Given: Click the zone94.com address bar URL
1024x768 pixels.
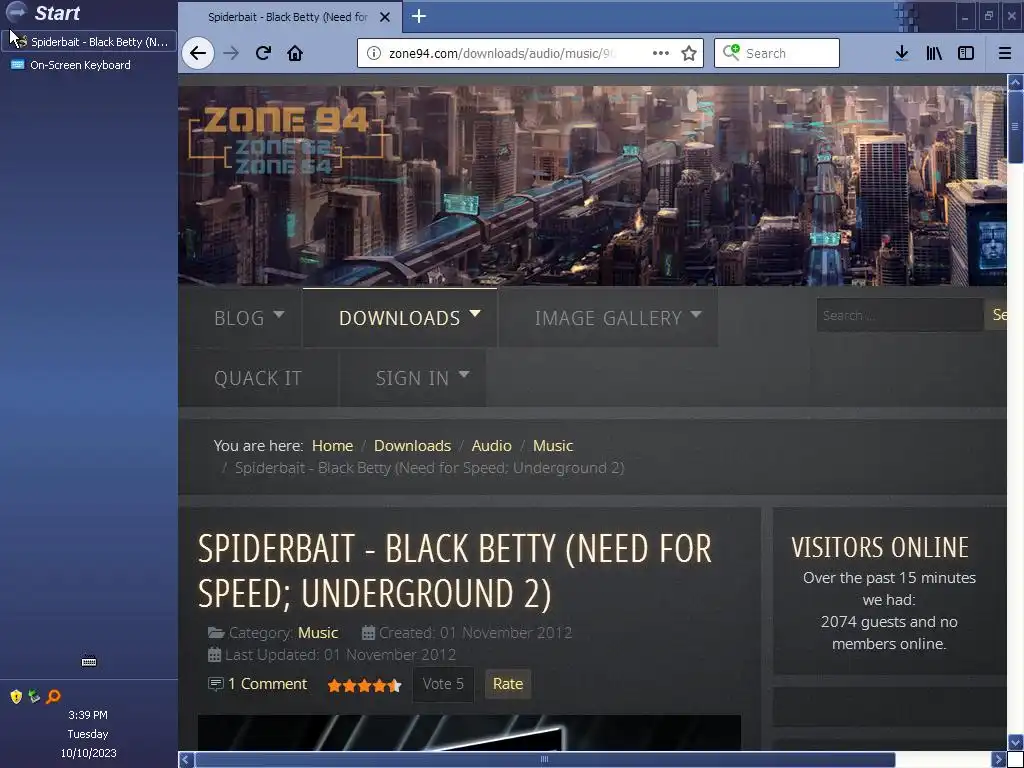Looking at the screenshot, I should (503, 53).
